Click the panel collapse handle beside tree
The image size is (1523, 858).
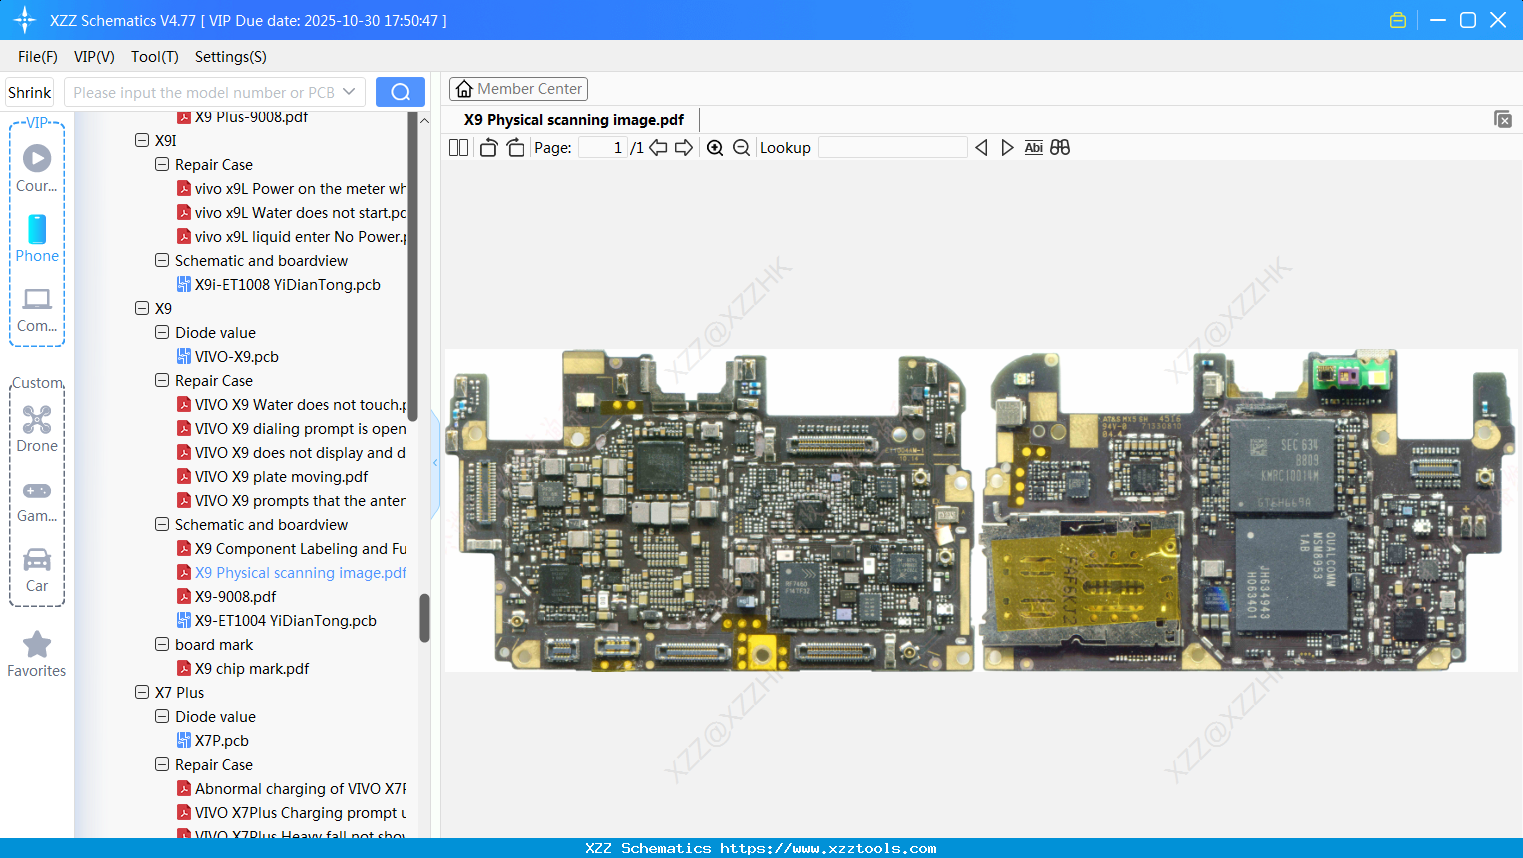(435, 463)
